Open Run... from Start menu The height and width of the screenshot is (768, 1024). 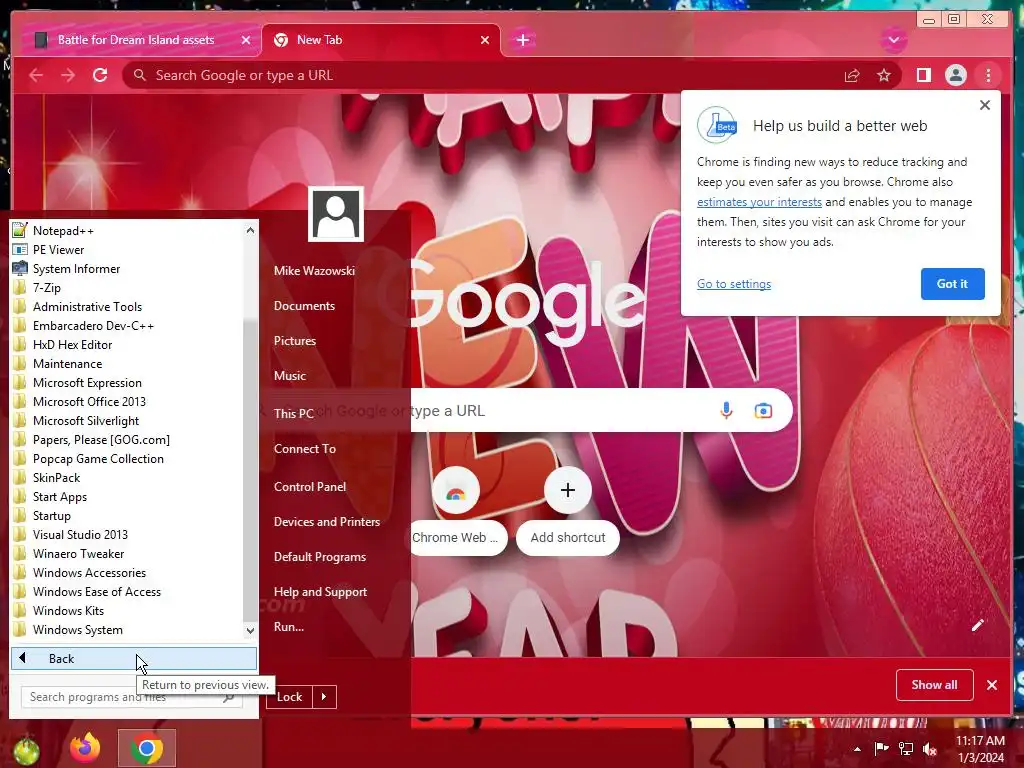(289, 627)
